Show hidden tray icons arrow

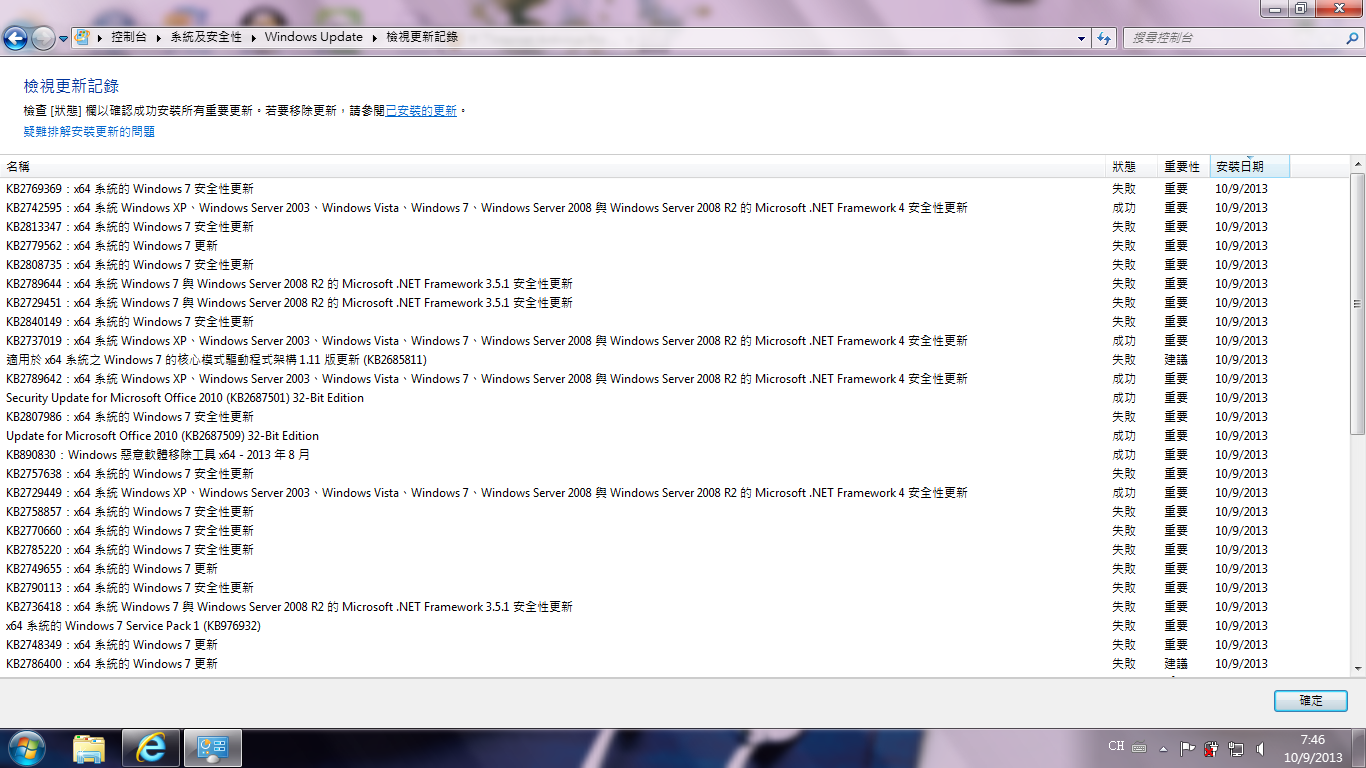click(1163, 748)
